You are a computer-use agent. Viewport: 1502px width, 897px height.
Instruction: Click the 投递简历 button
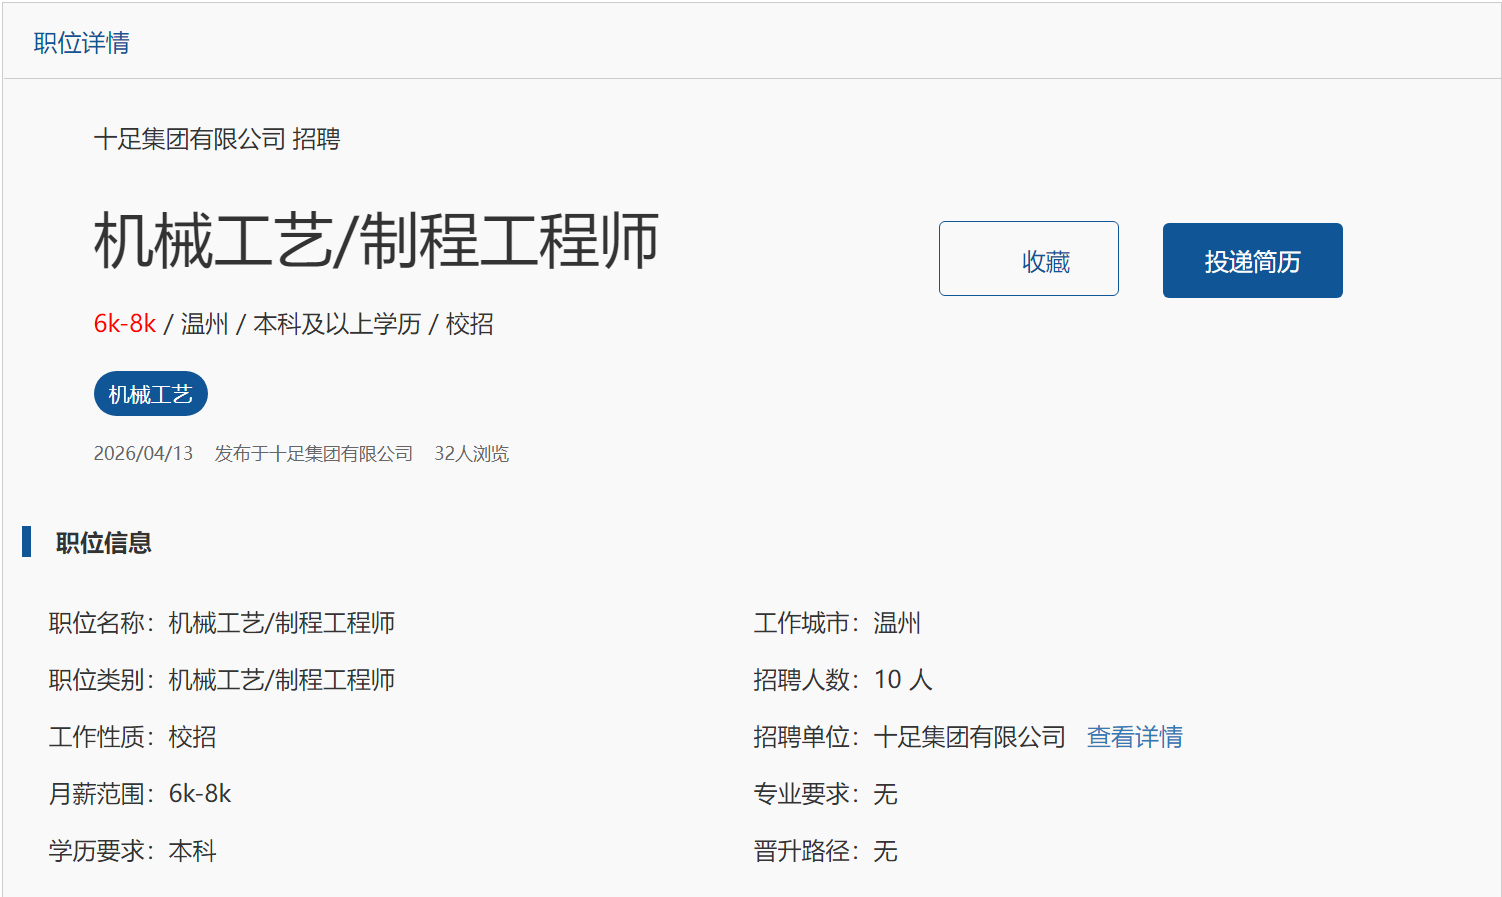1252,261
